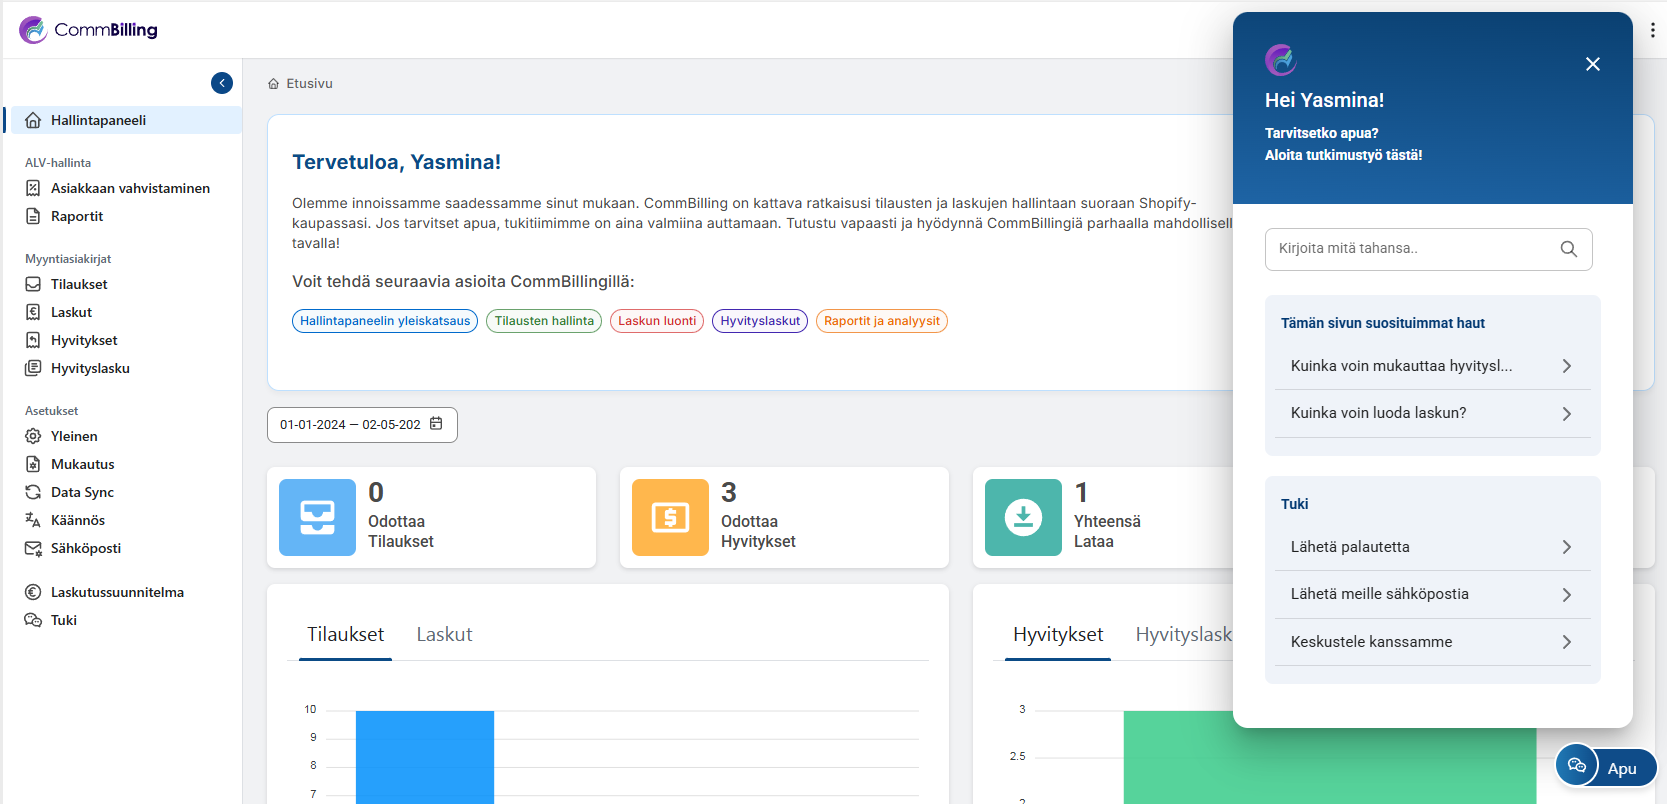The width and height of the screenshot is (1667, 804).
Task: Click the search magnifier icon in help panel
Action: 1568,249
